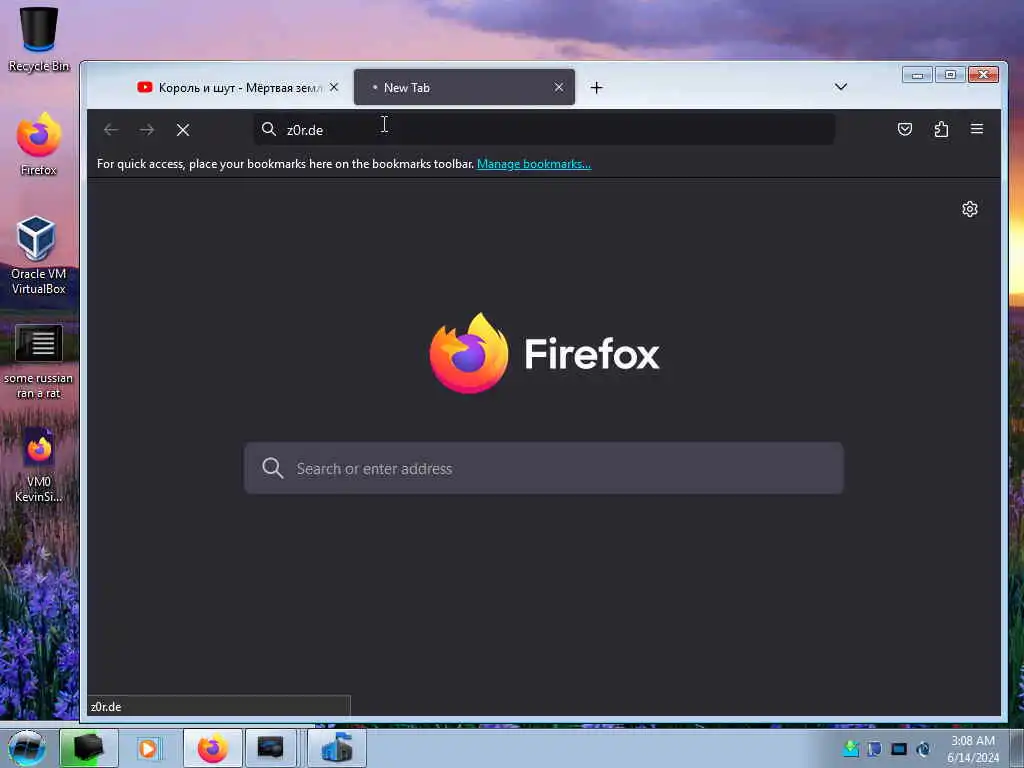Open the Extensions puzzle icon
Viewport: 1024px width, 768px height.
coord(941,129)
